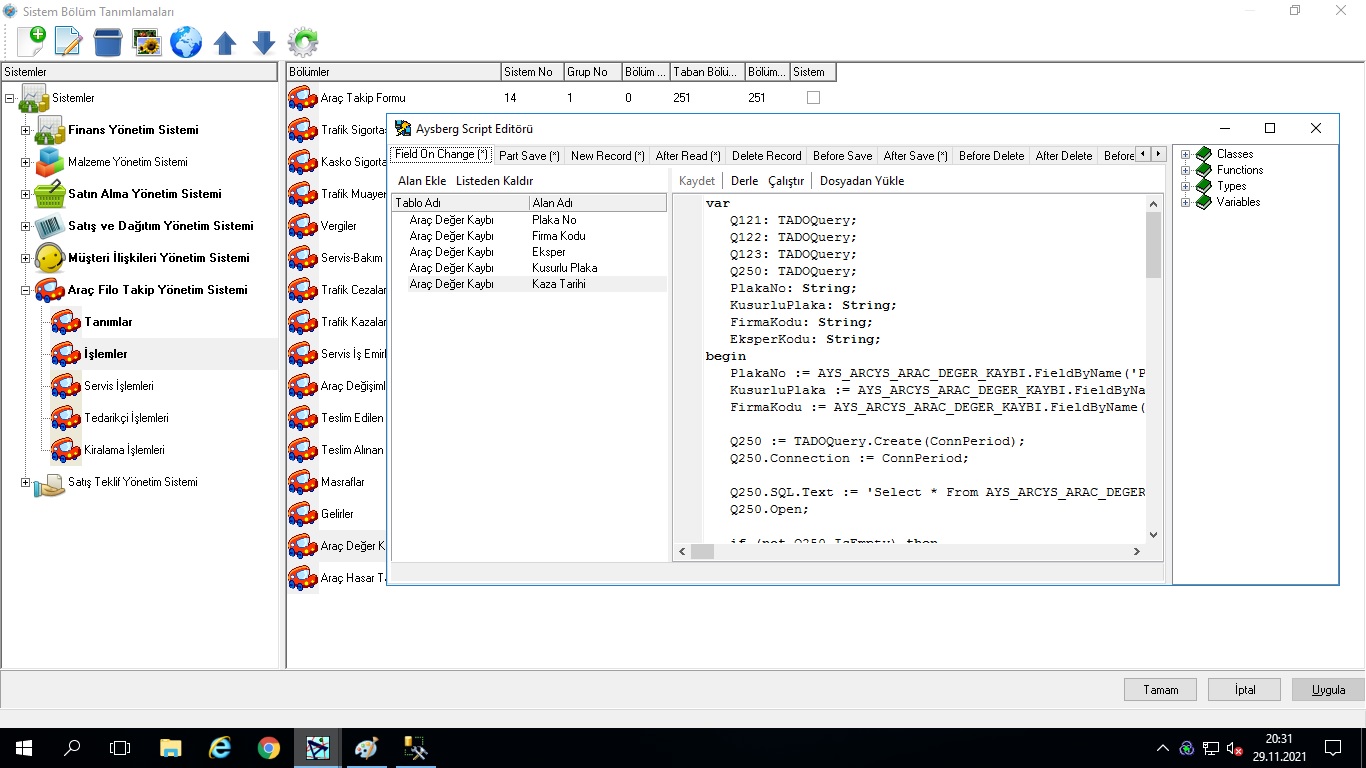Switch to the Before Save tab
Viewport: 1366px width, 768px height.
[842, 156]
